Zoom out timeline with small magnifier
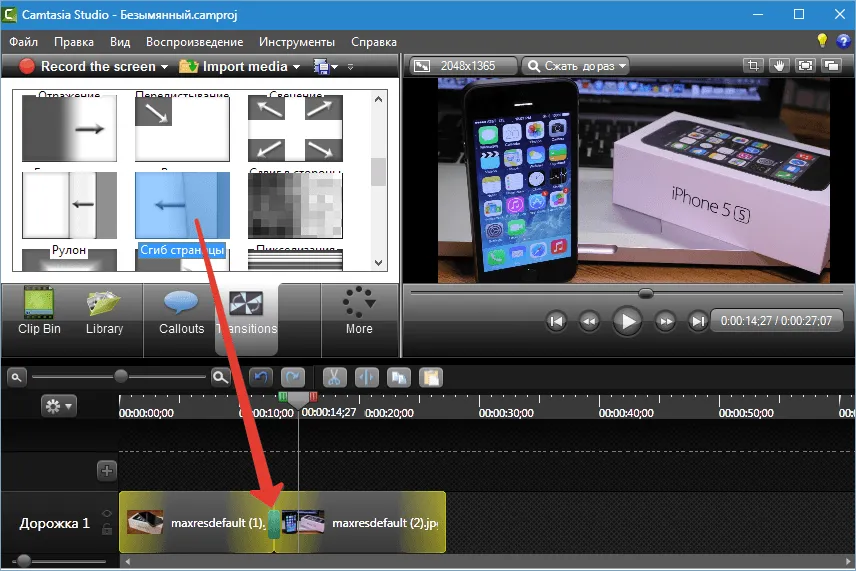This screenshot has width=856, height=571. point(16,377)
